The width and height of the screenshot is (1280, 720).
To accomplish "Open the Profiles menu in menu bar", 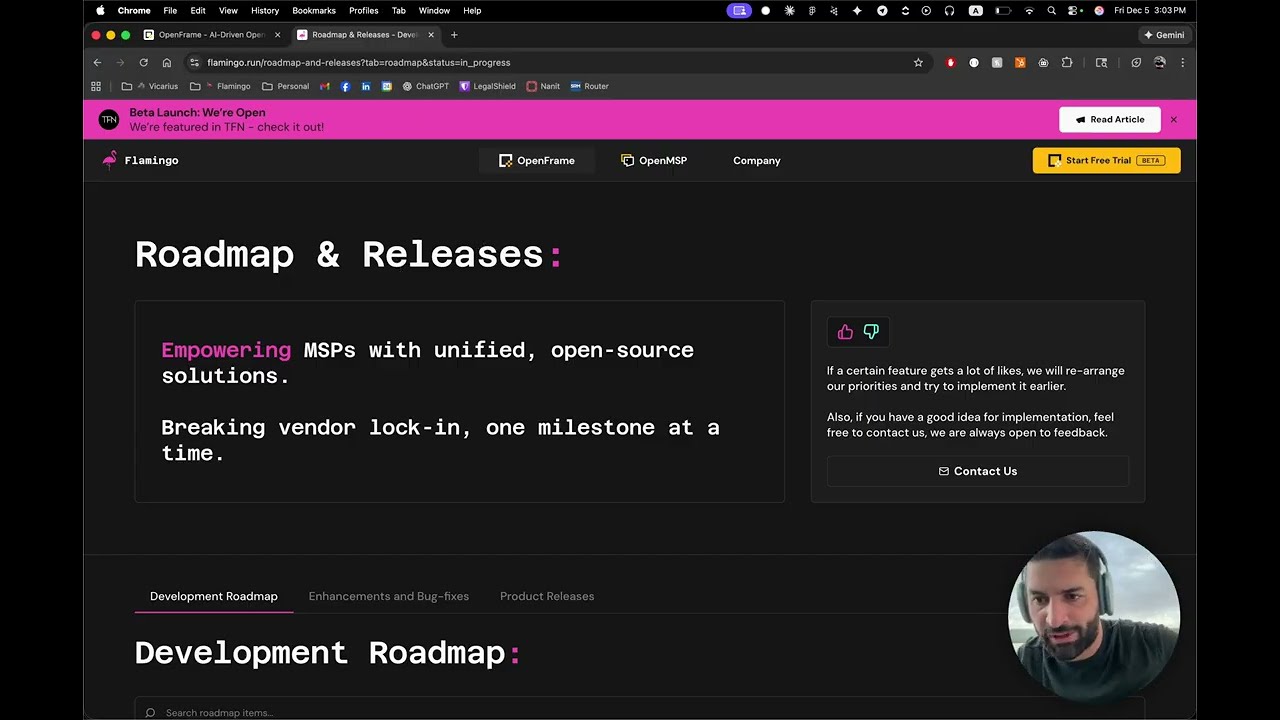I will [363, 10].
